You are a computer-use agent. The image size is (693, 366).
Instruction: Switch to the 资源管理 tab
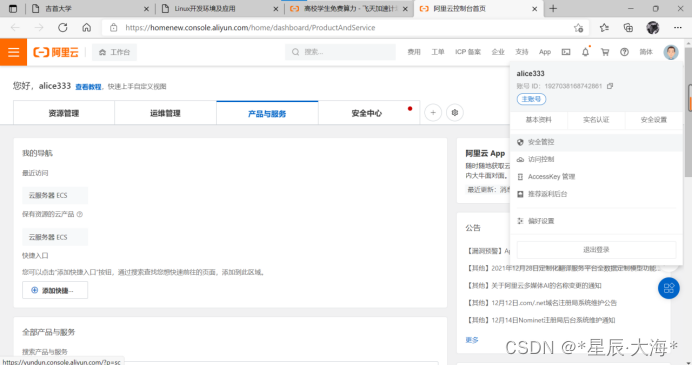64,113
